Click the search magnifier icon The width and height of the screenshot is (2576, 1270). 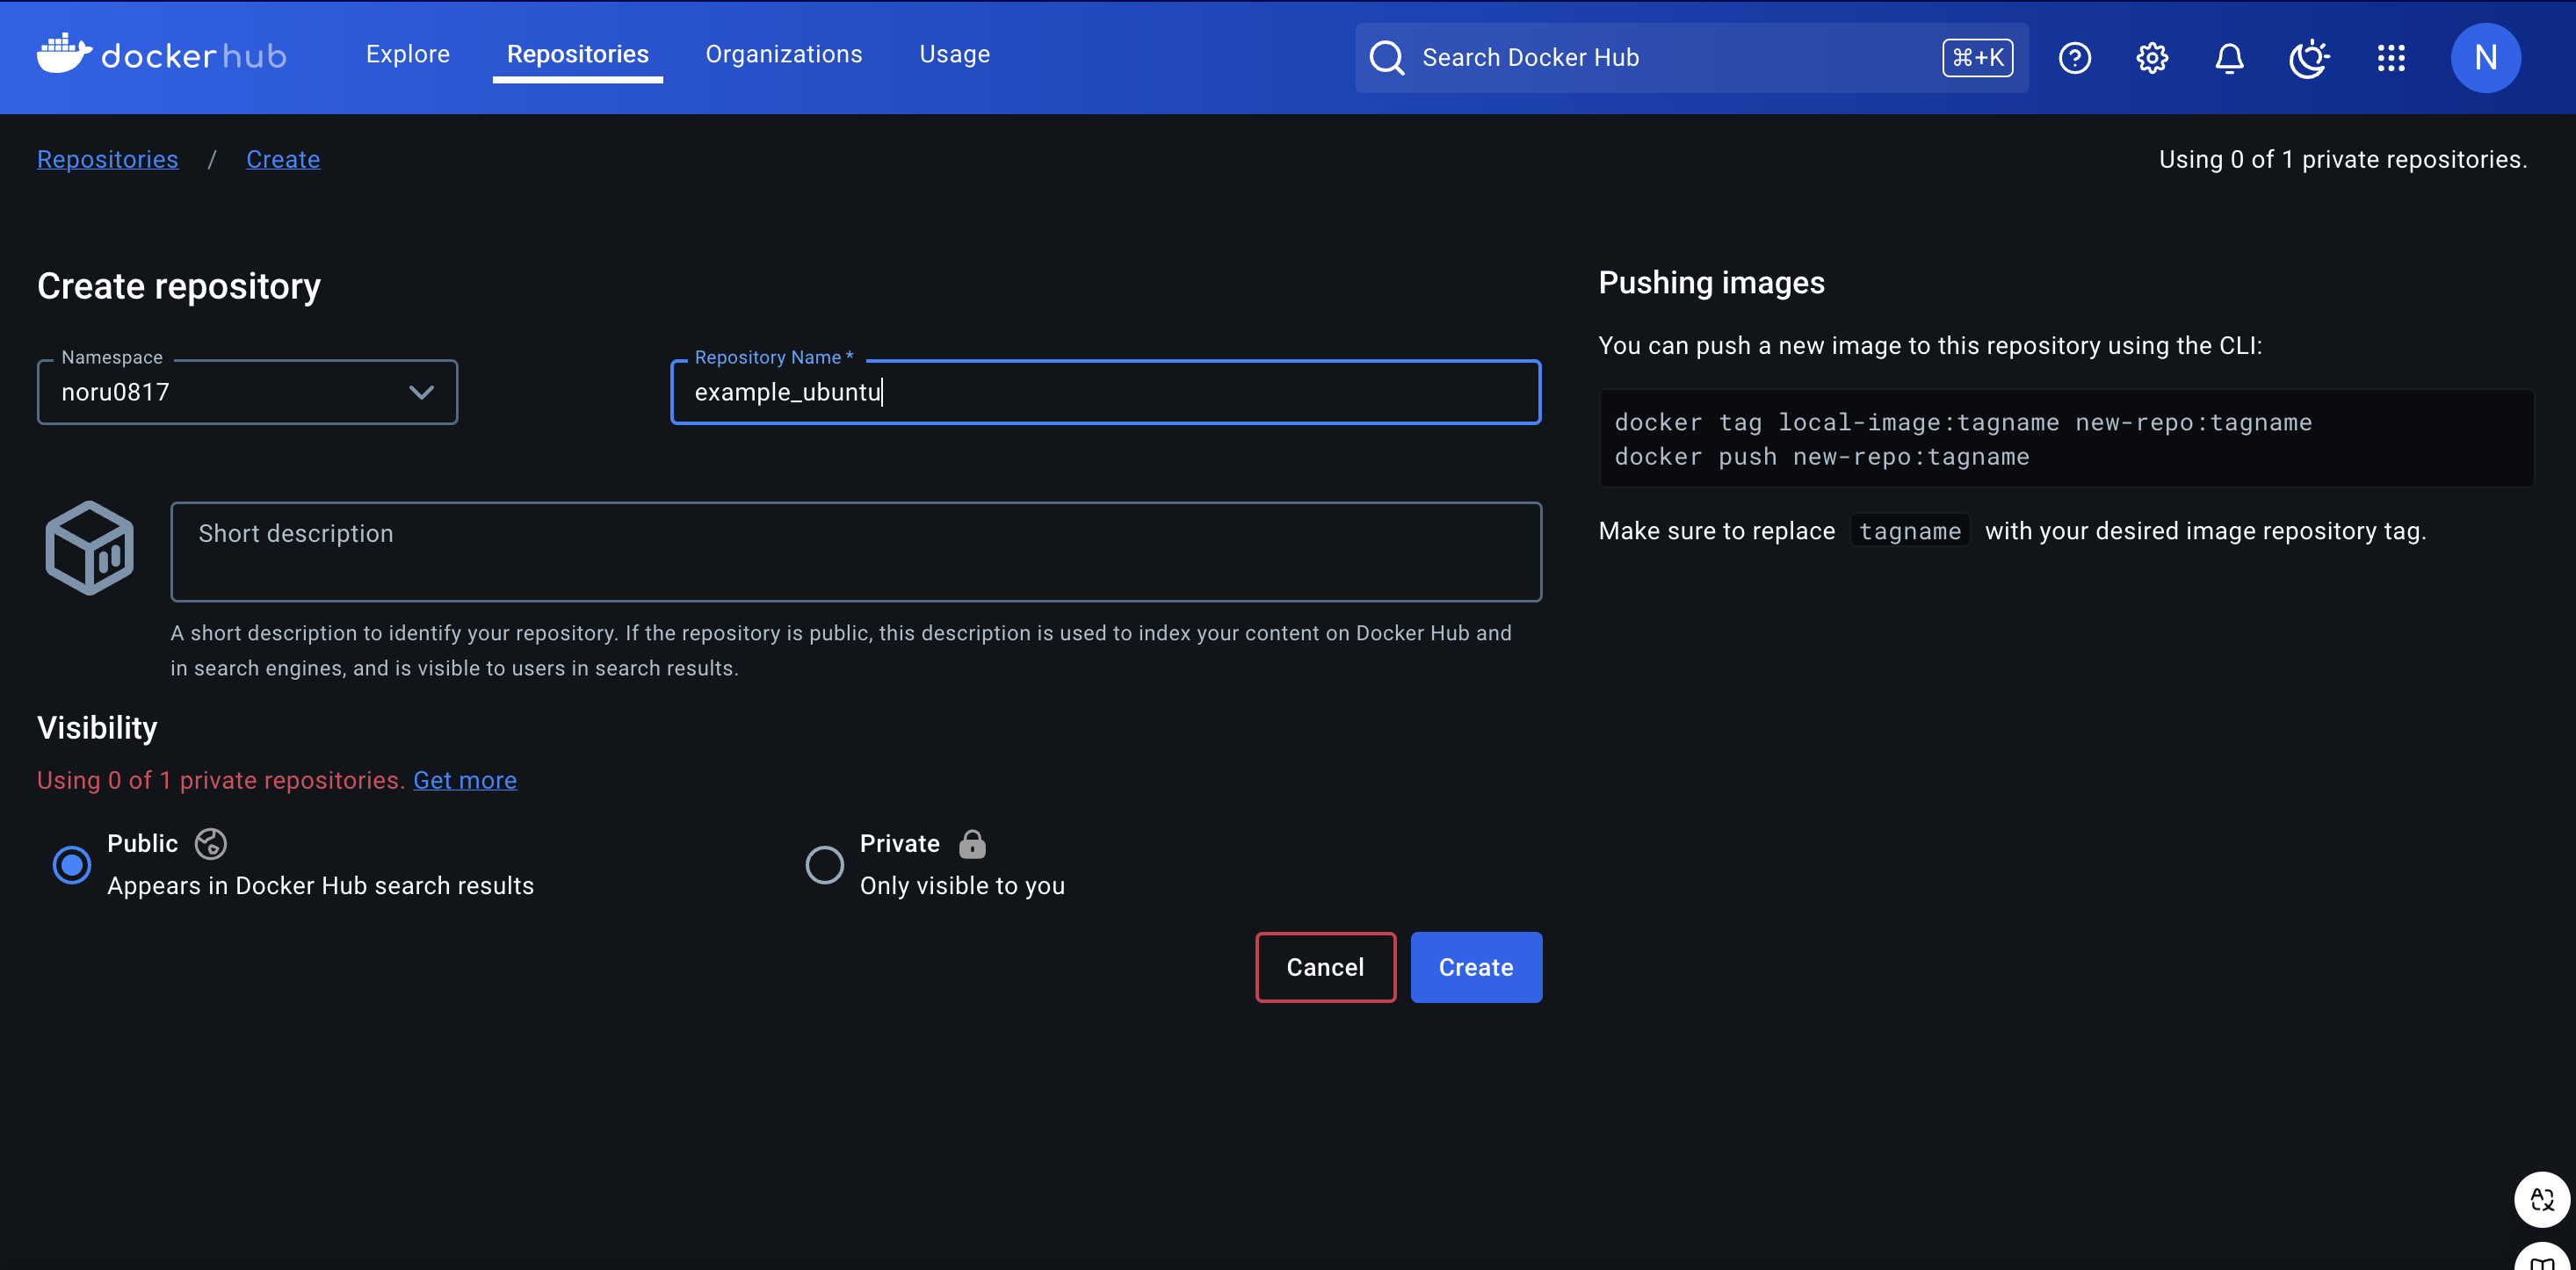coord(1386,58)
